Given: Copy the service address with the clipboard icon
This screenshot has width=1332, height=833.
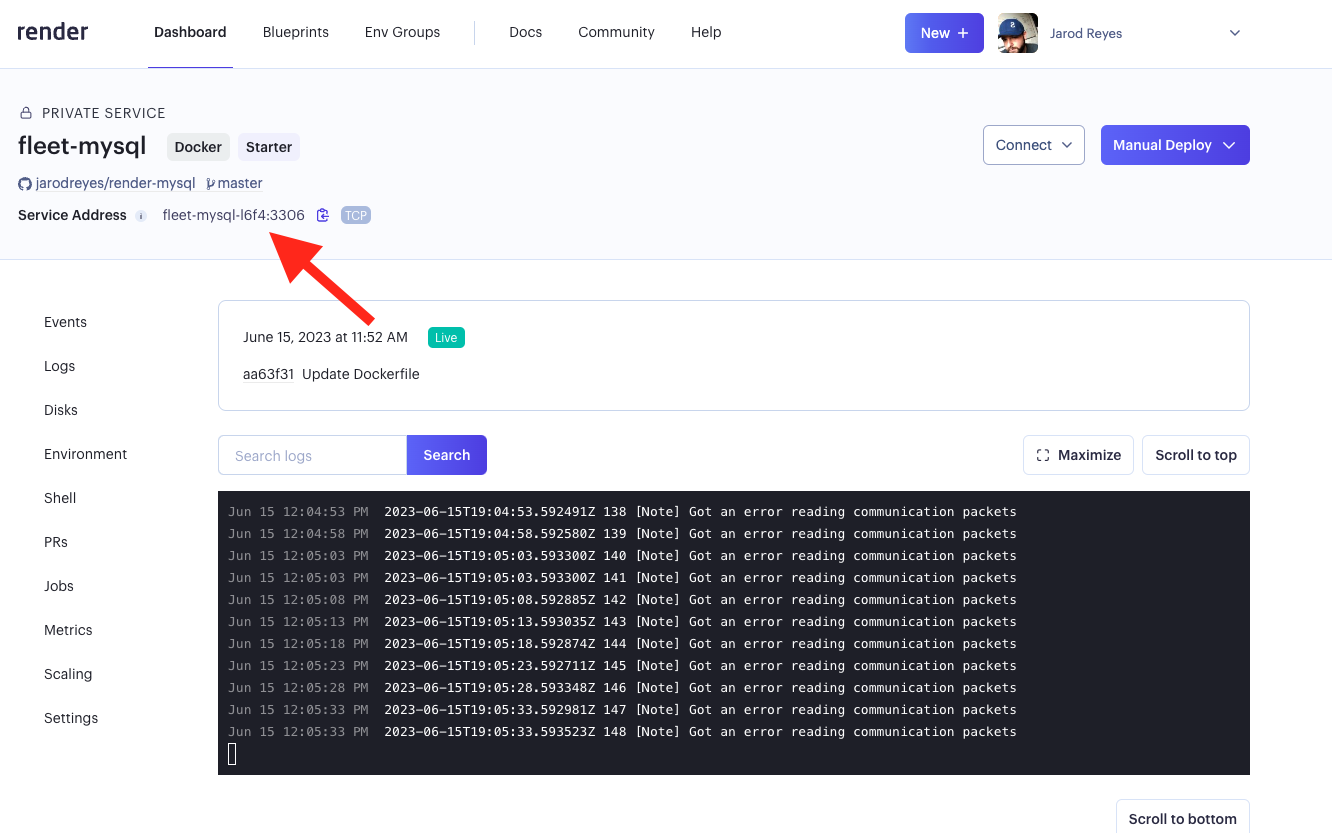Looking at the screenshot, I should click(x=323, y=215).
